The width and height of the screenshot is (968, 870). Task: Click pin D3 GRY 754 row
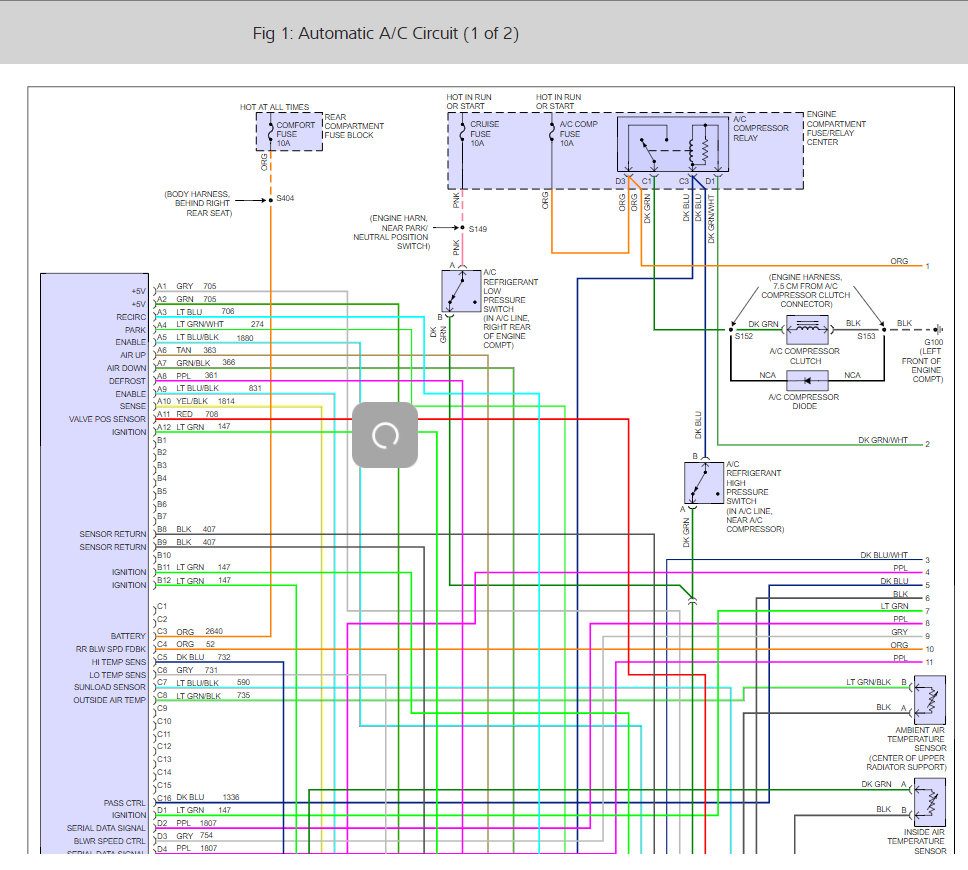pos(185,836)
